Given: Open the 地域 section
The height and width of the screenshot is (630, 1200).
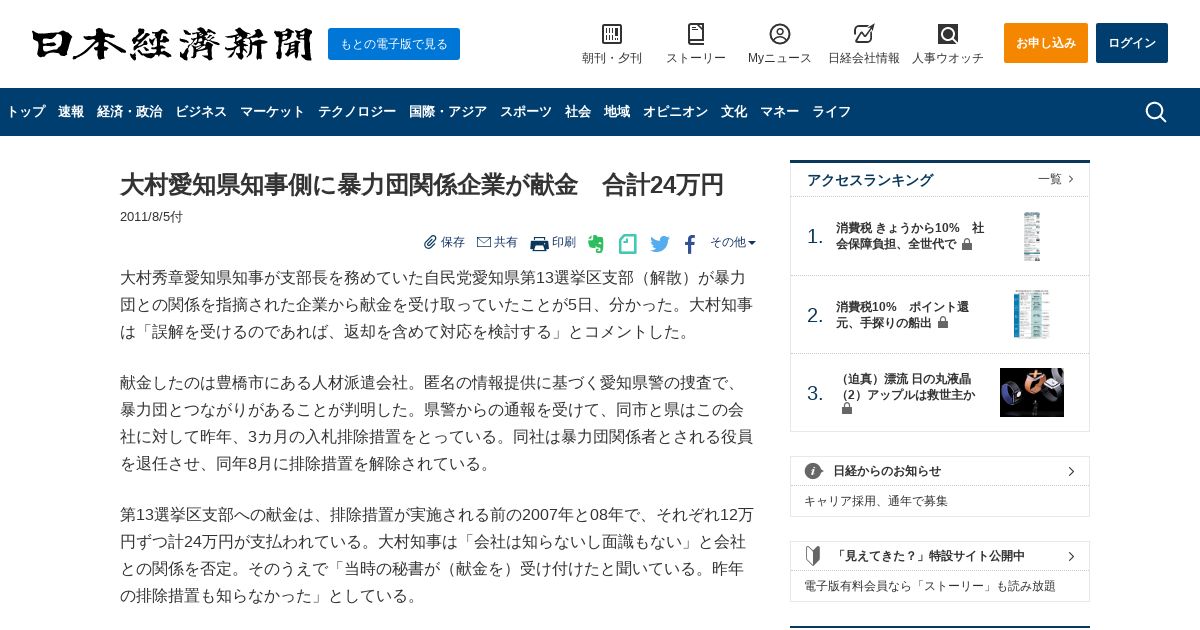Looking at the screenshot, I should (617, 112).
